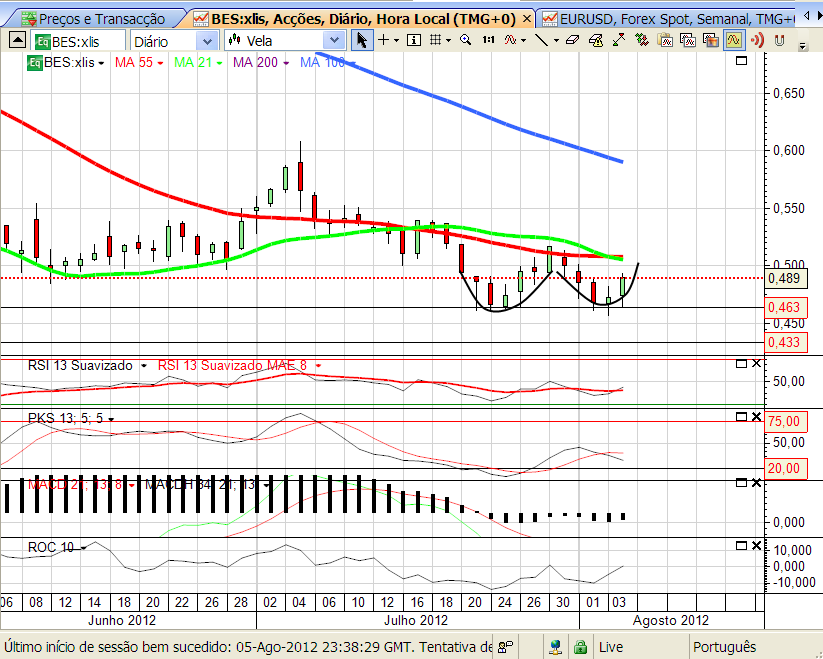Open the ROC 10 indicator menu
This screenshot has height=659, width=823.
click(x=83, y=548)
